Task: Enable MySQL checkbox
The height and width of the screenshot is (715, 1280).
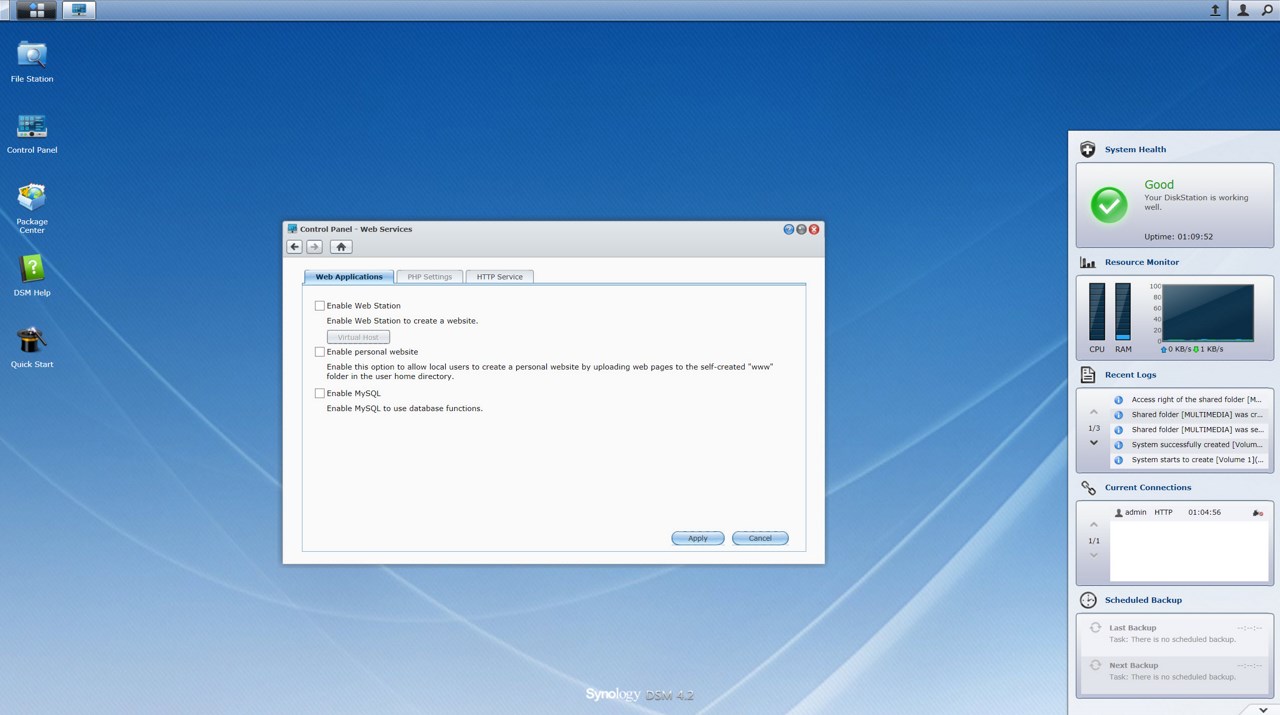Action: (x=320, y=393)
